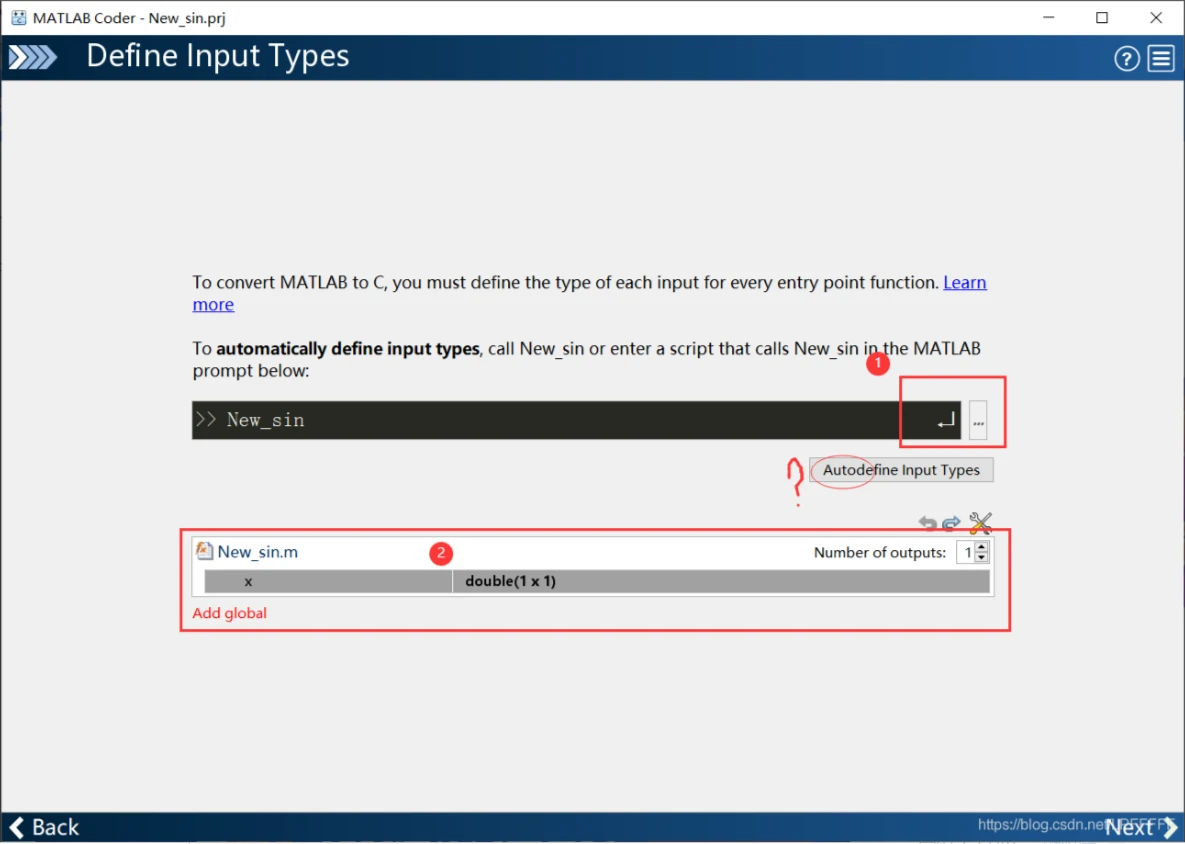1185x844 pixels.
Task: Click the New_sin.m file name link
Action: click(x=258, y=552)
